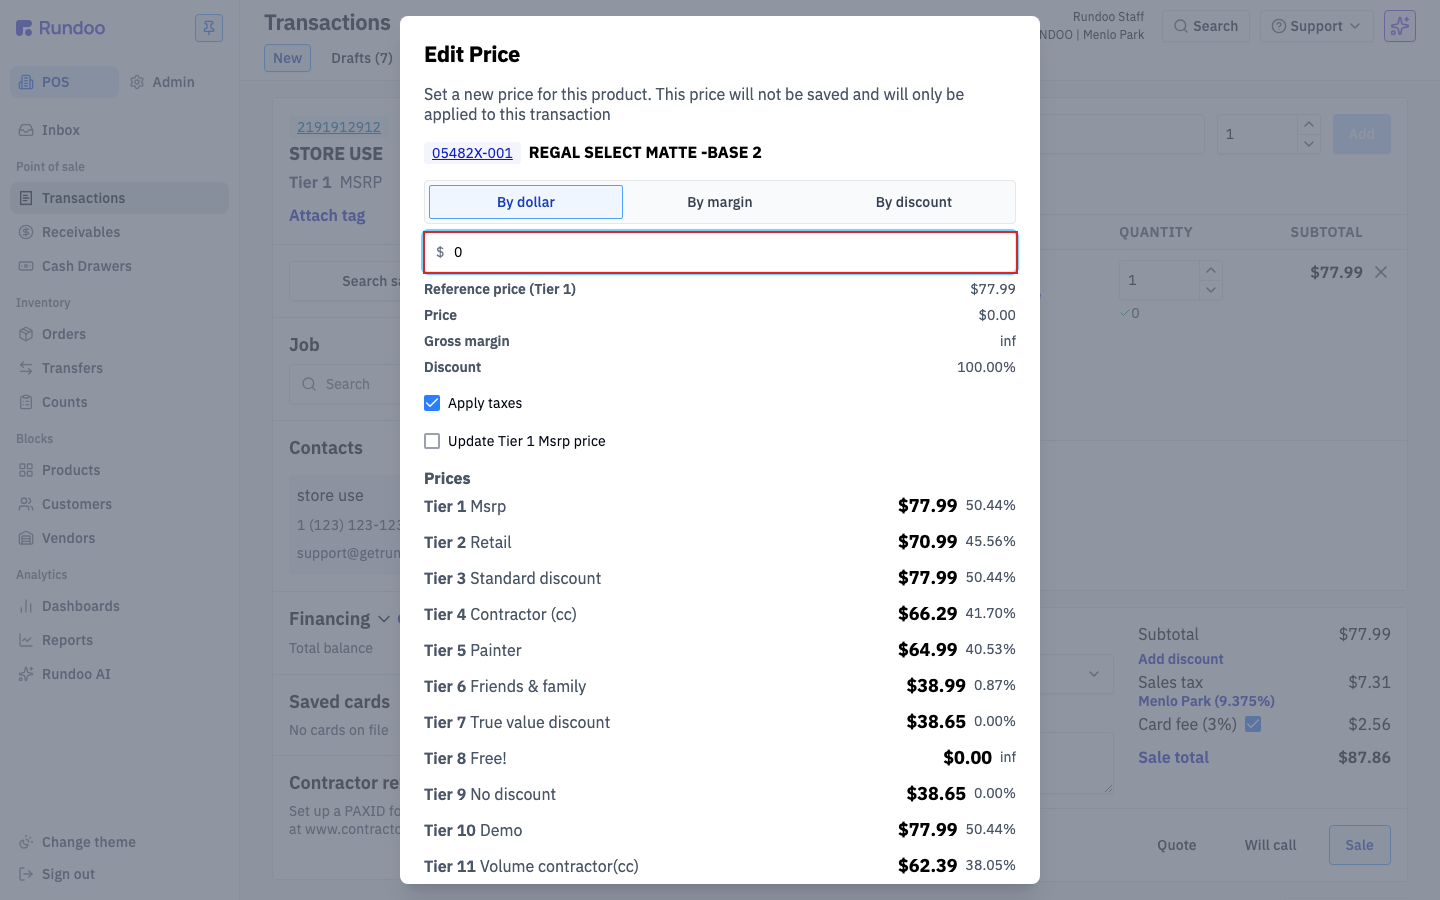Viewport: 1440px width, 900px height.
Task: Click the Menlo Park (9.375%) tax link
Action: pyautogui.click(x=1206, y=701)
